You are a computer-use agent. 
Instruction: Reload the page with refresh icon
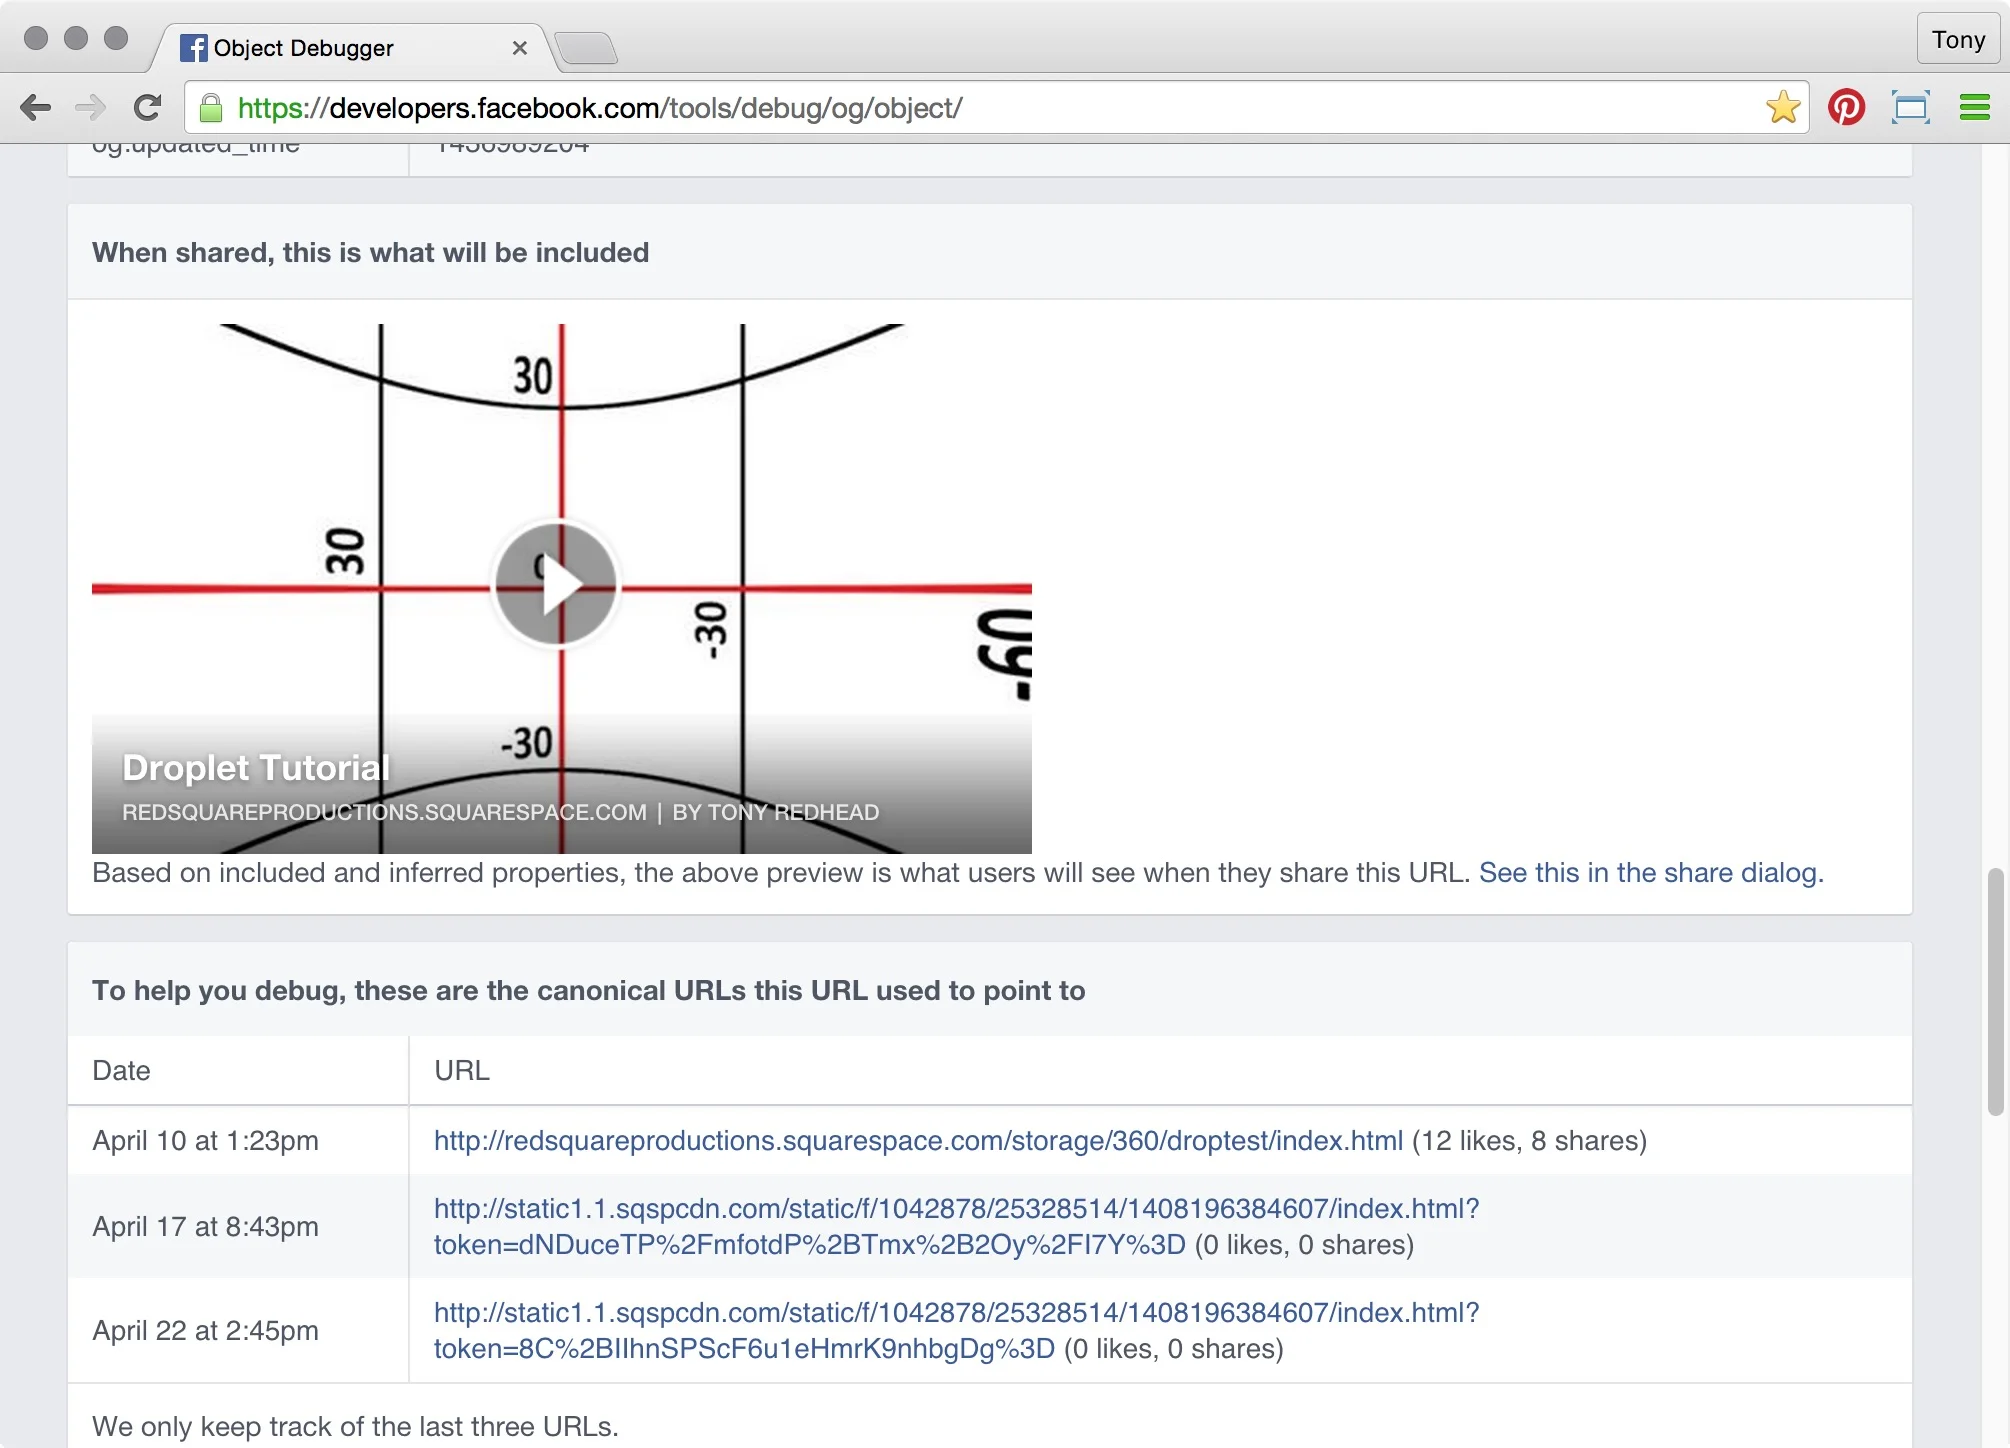(148, 108)
